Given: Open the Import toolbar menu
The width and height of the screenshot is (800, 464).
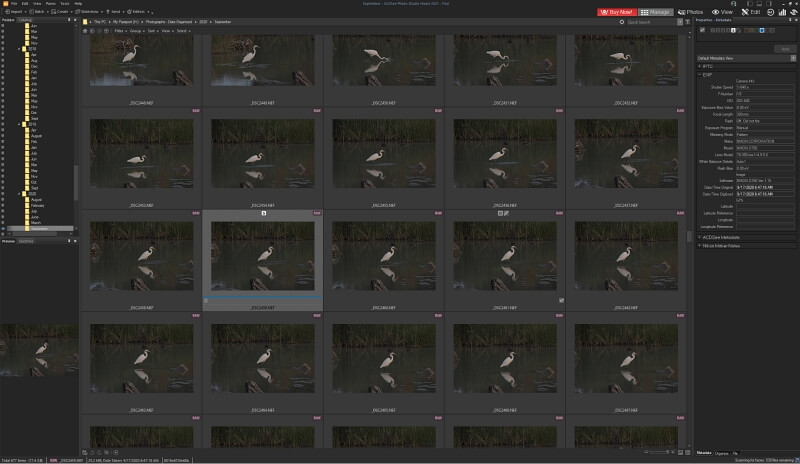Looking at the screenshot, I should [15, 11].
